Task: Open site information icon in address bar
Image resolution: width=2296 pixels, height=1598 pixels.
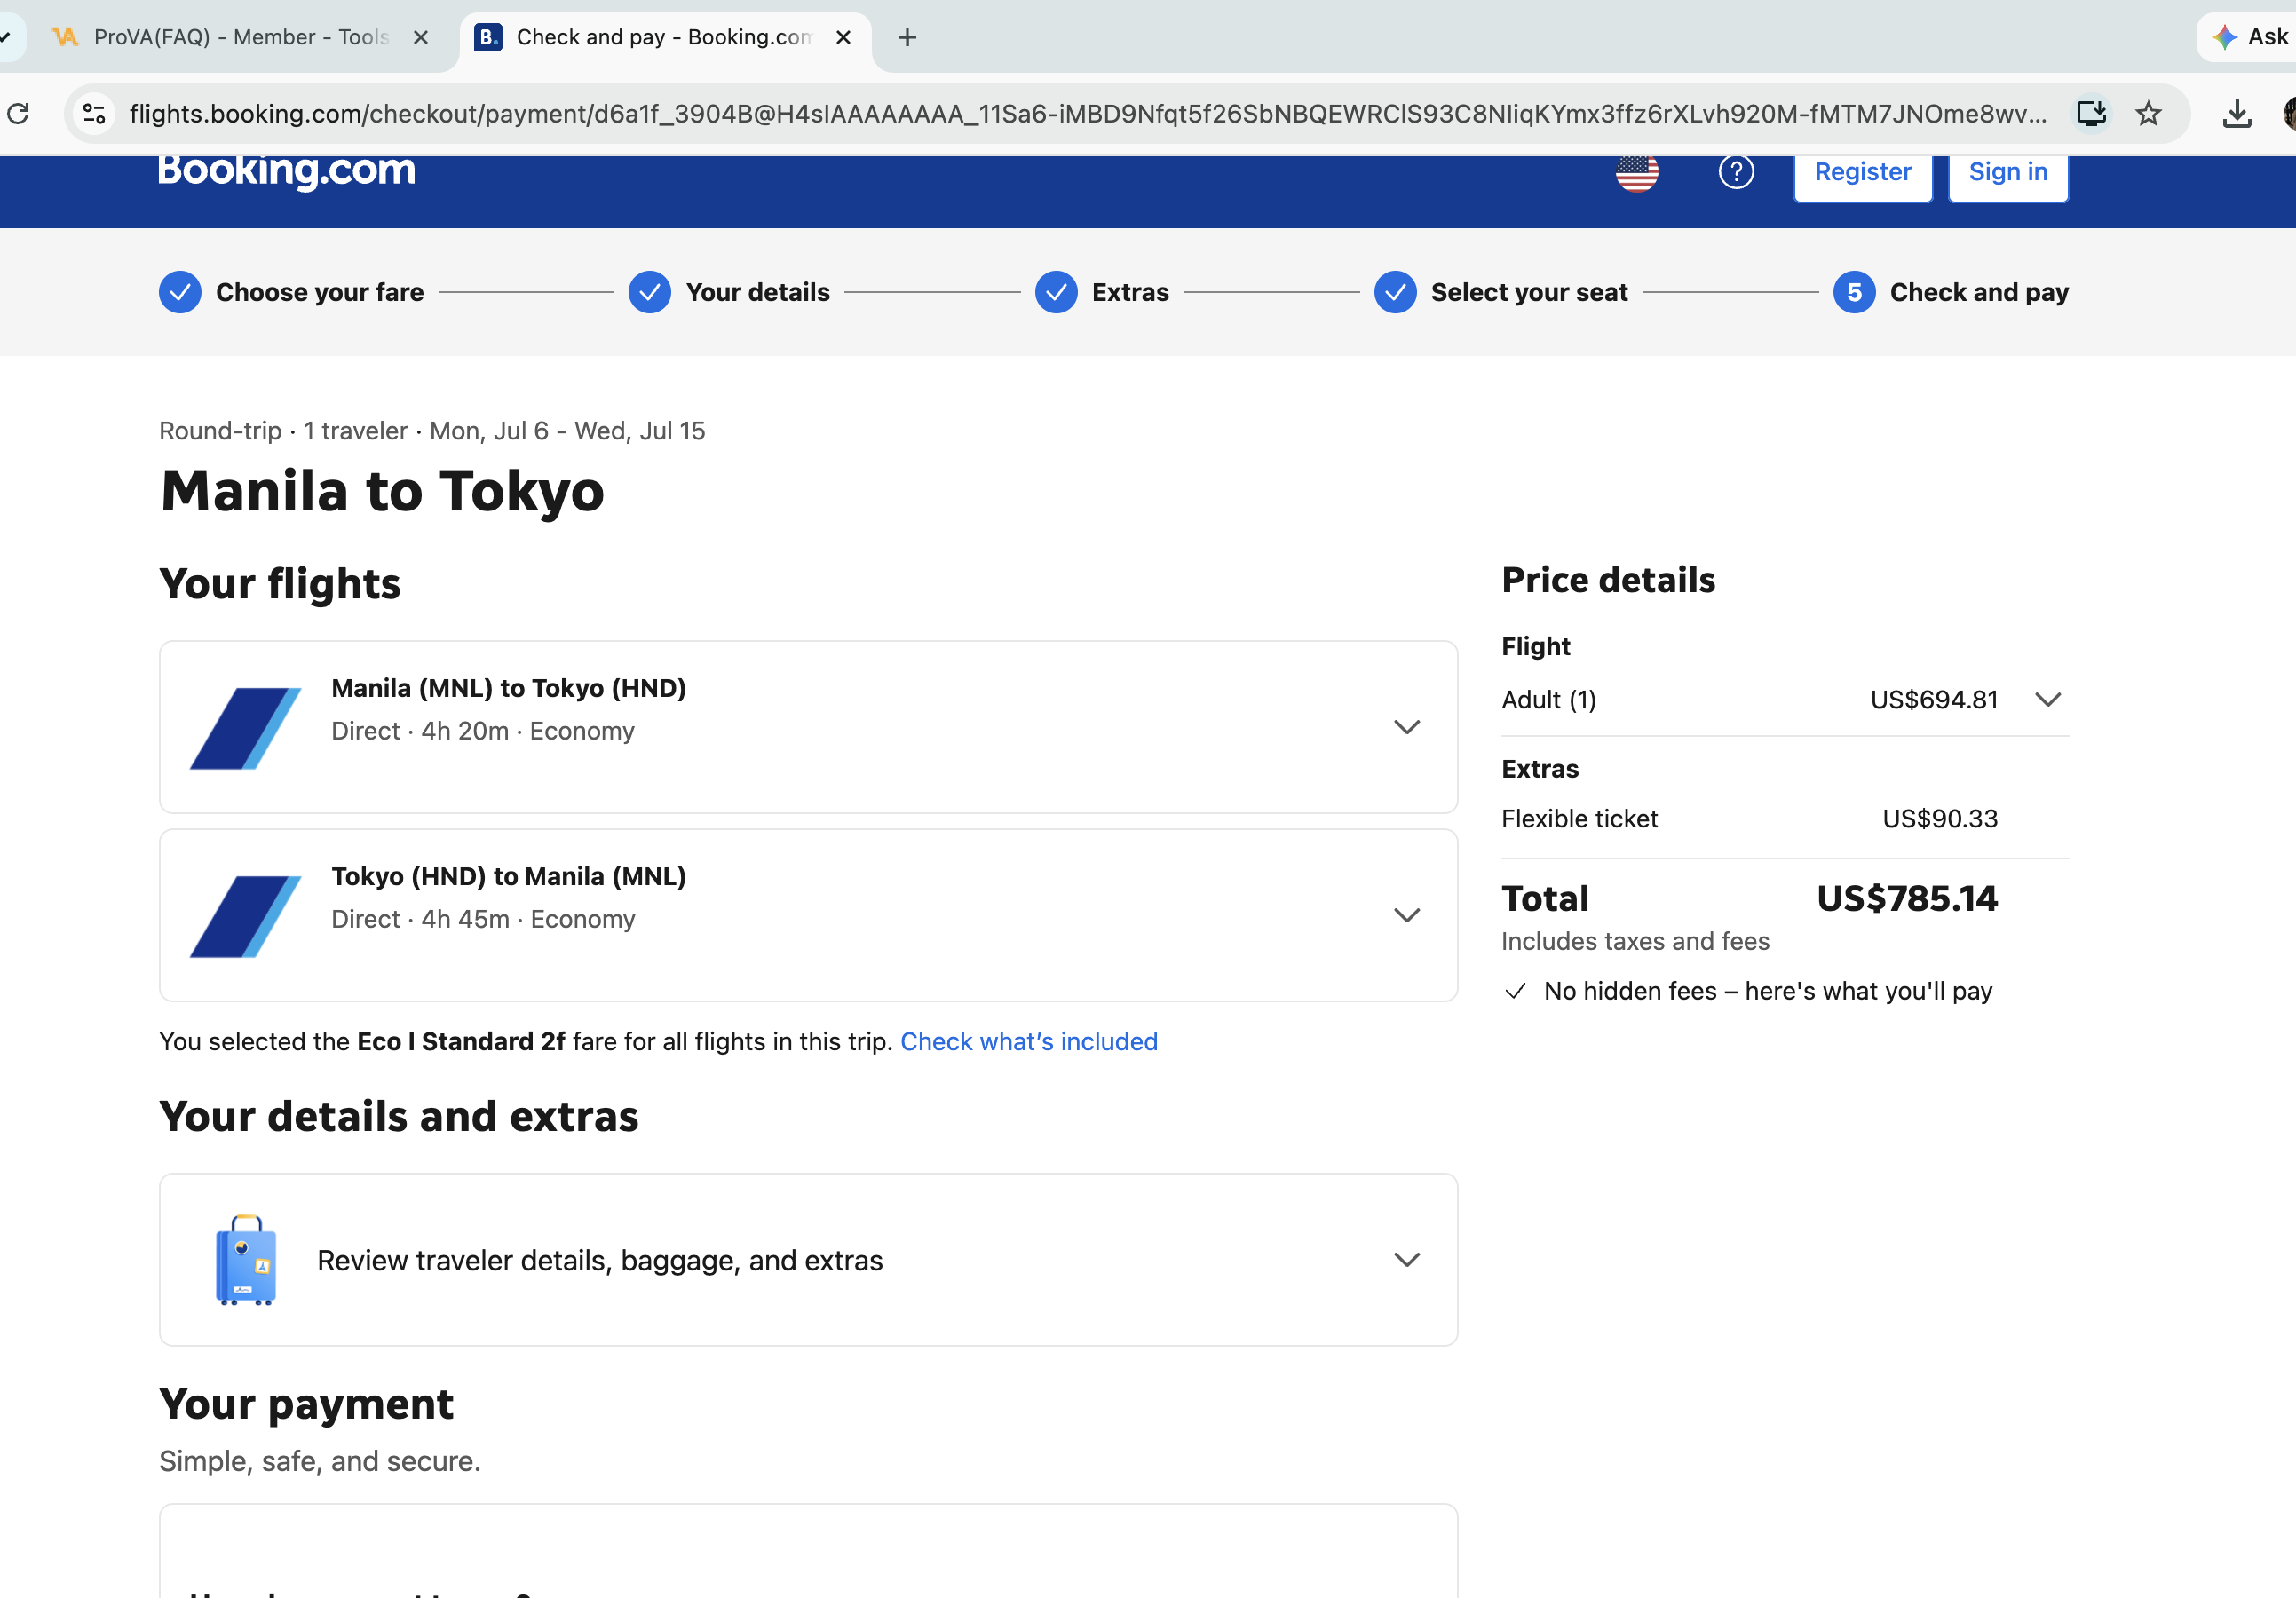Action: 94,114
